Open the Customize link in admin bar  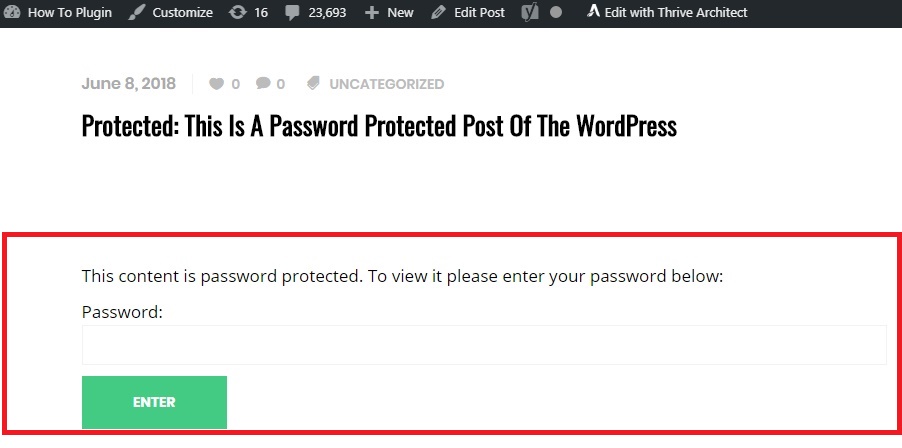tap(182, 12)
